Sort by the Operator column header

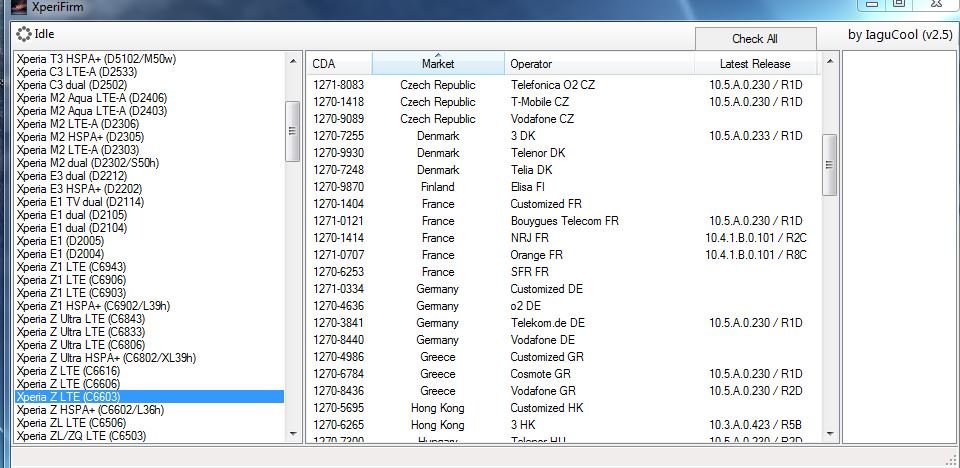coord(599,64)
